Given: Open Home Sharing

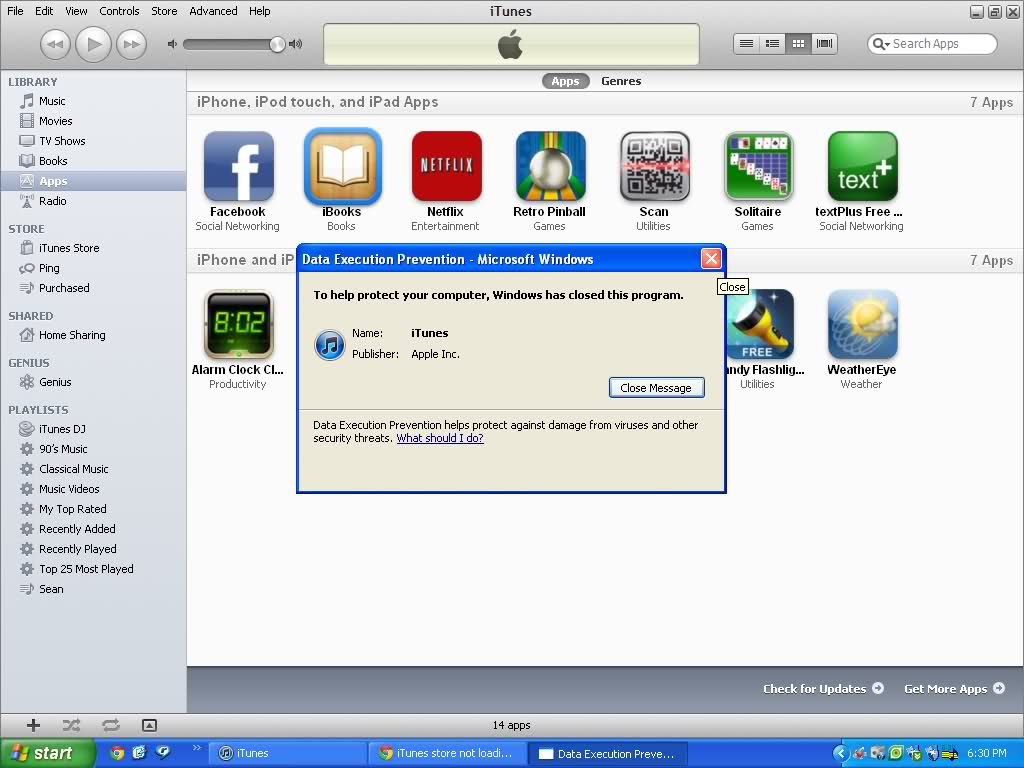Looking at the screenshot, I should point(72,335).
